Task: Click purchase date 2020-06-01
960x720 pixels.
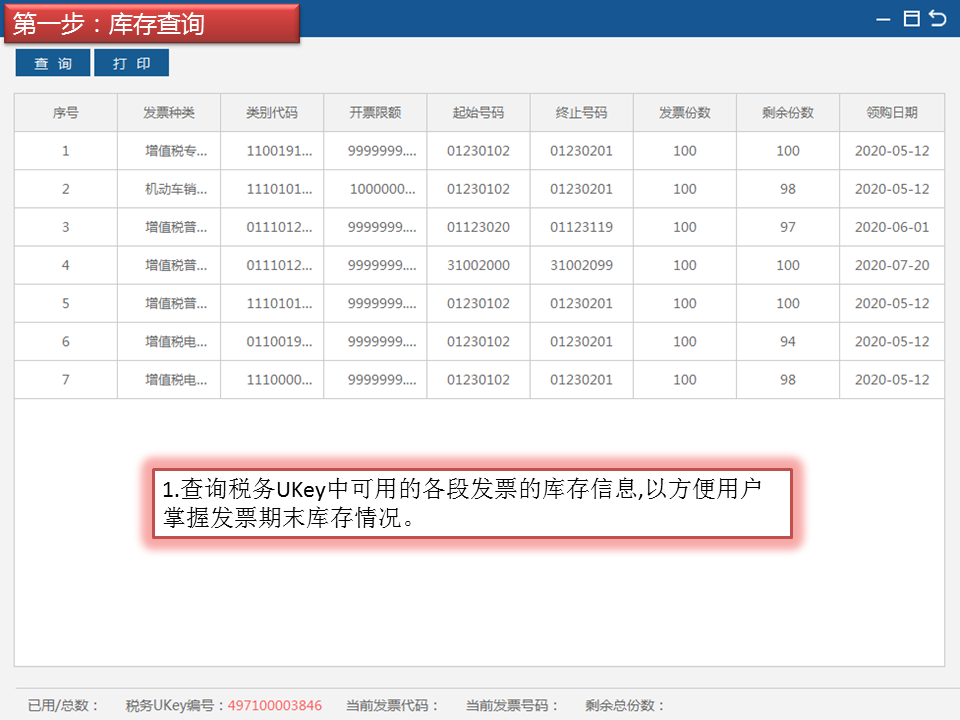Action: click(892, 227)
